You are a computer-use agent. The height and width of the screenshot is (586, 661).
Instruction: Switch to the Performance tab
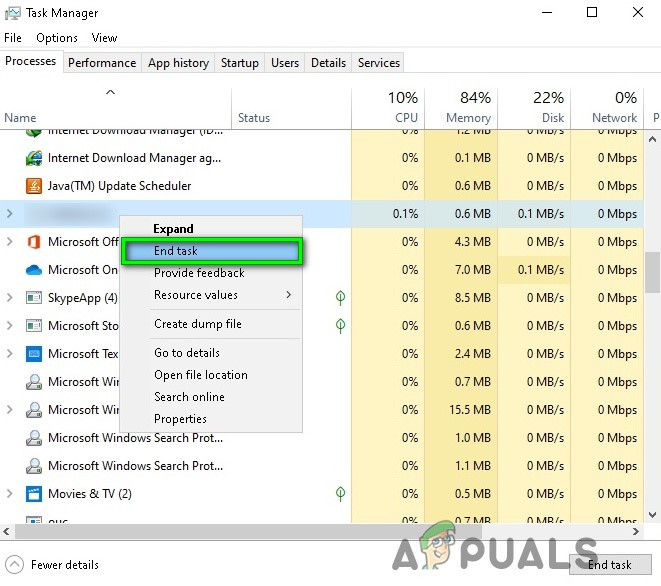coord(102,63)
